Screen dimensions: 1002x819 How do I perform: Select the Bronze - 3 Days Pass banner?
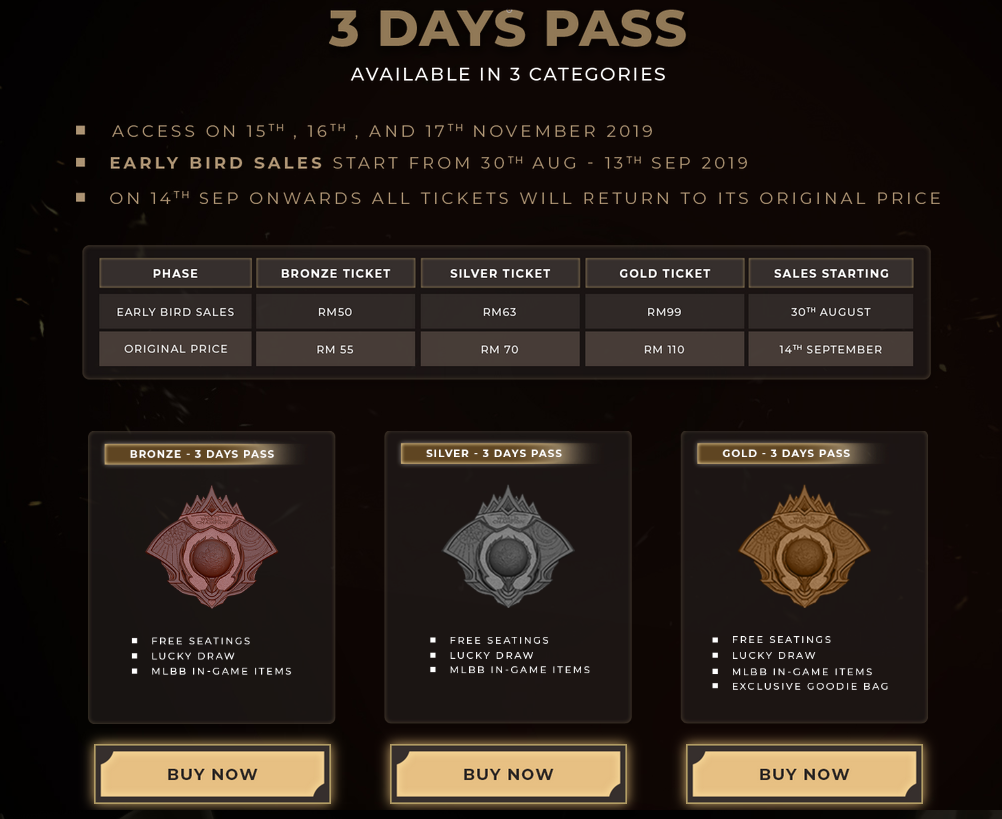(x=202, y=454)
